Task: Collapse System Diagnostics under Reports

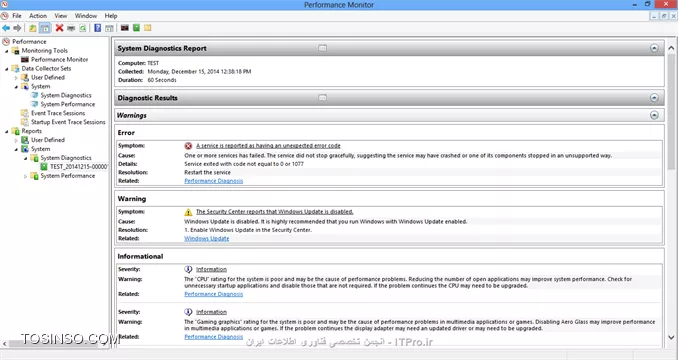Action: (x=26, y=158)
